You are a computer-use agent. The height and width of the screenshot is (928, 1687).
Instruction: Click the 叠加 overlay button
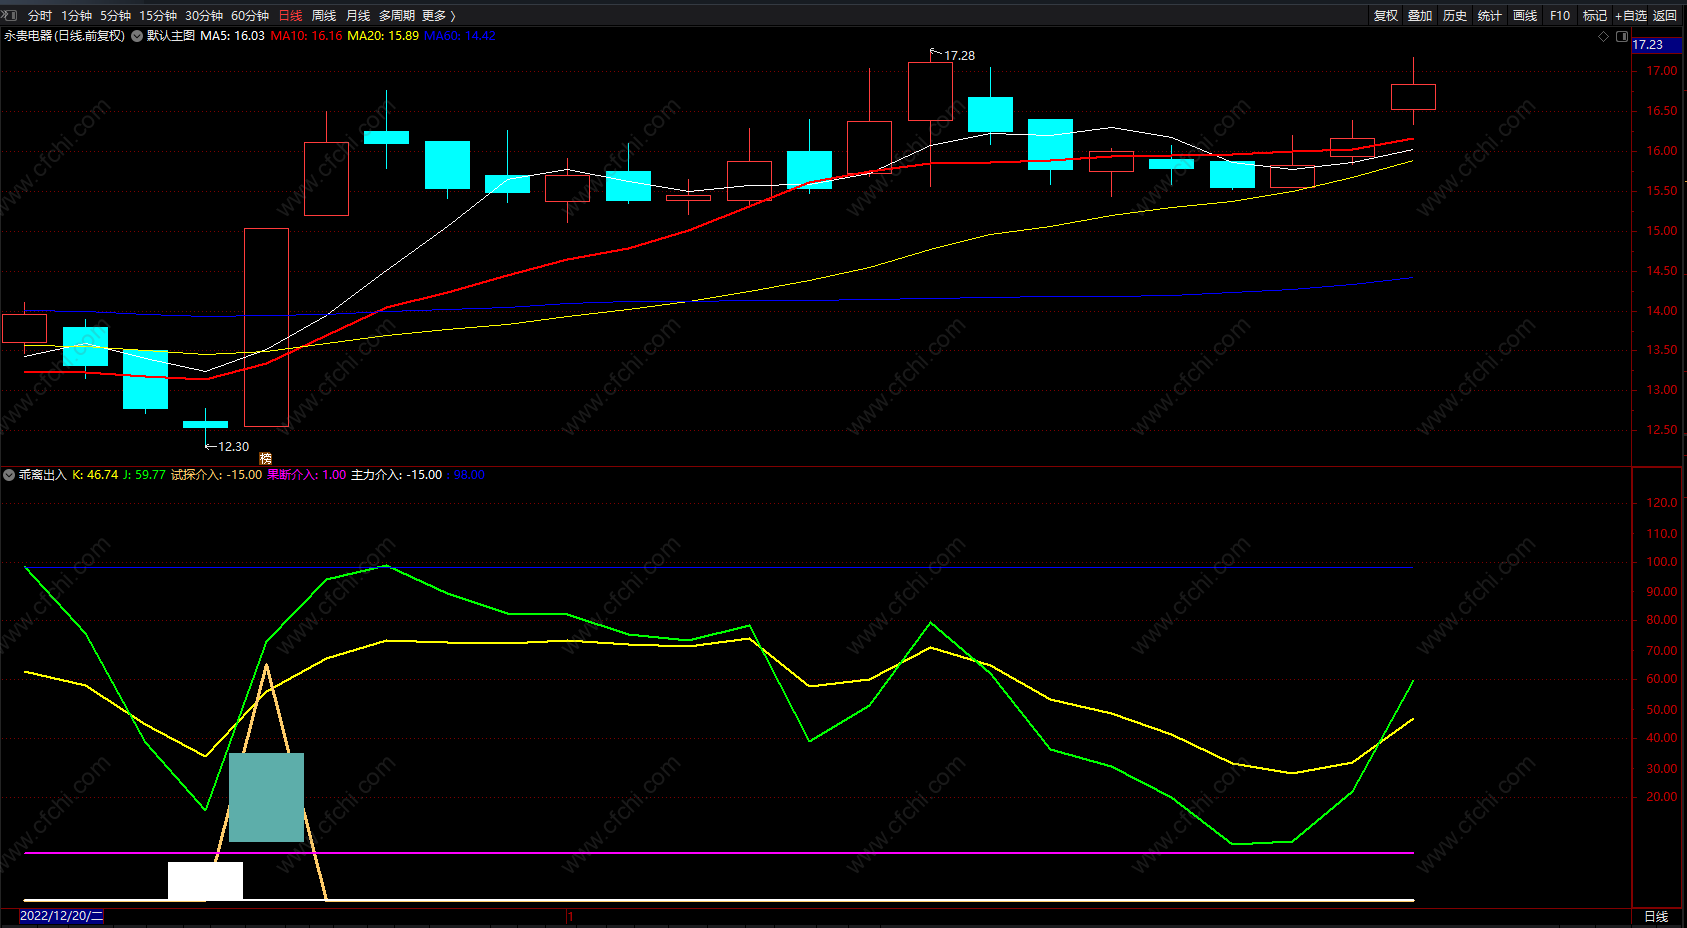click(1420, 15)
